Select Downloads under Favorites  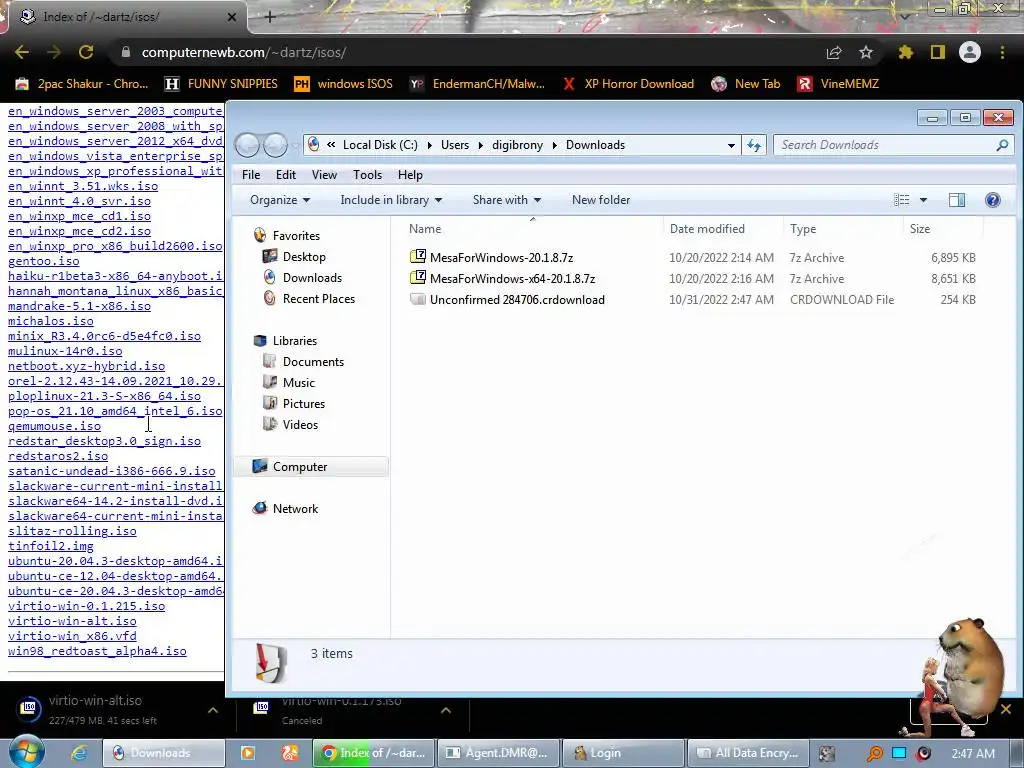[x=312, y=278]
